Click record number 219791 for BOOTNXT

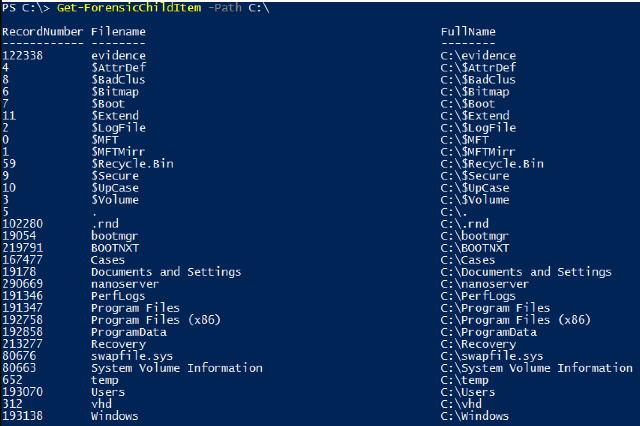click(22, 248)
